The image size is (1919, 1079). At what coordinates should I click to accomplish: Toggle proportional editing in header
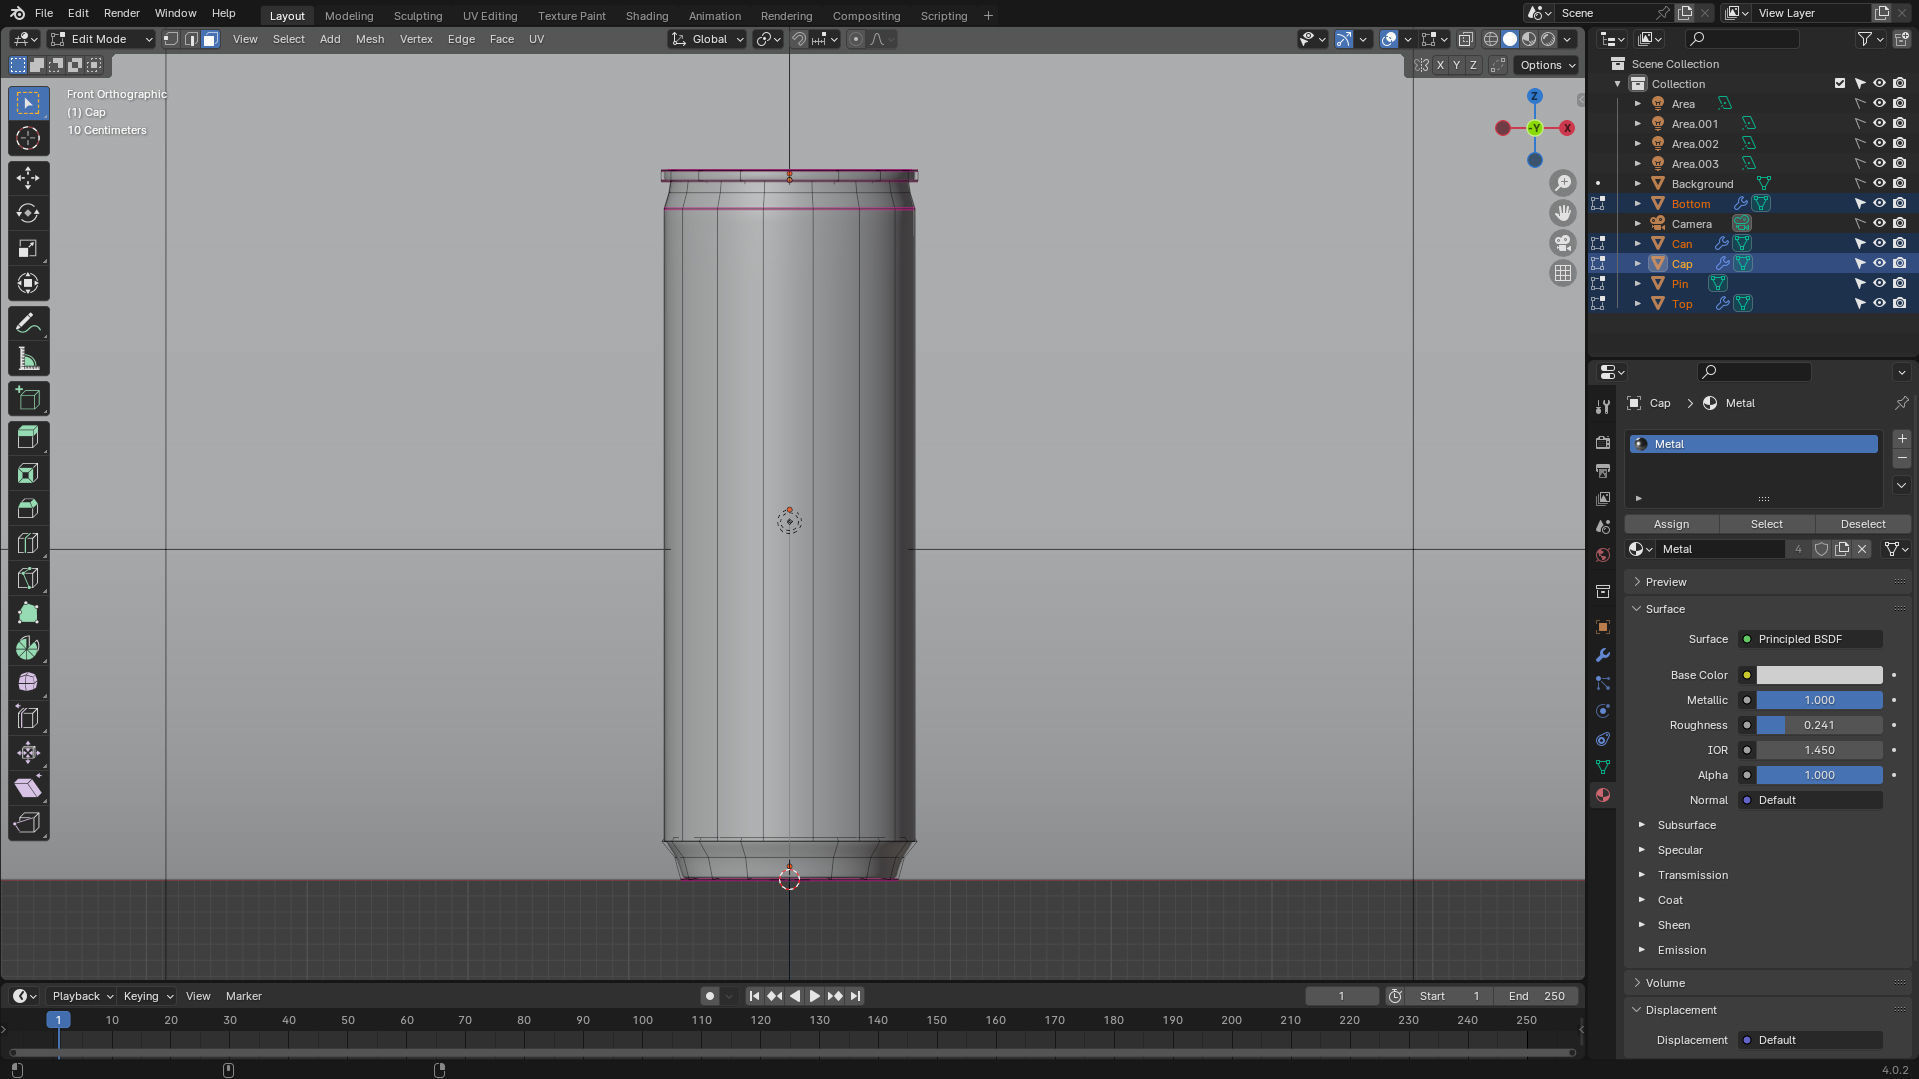pyautogui.click(x=855, y=39)
